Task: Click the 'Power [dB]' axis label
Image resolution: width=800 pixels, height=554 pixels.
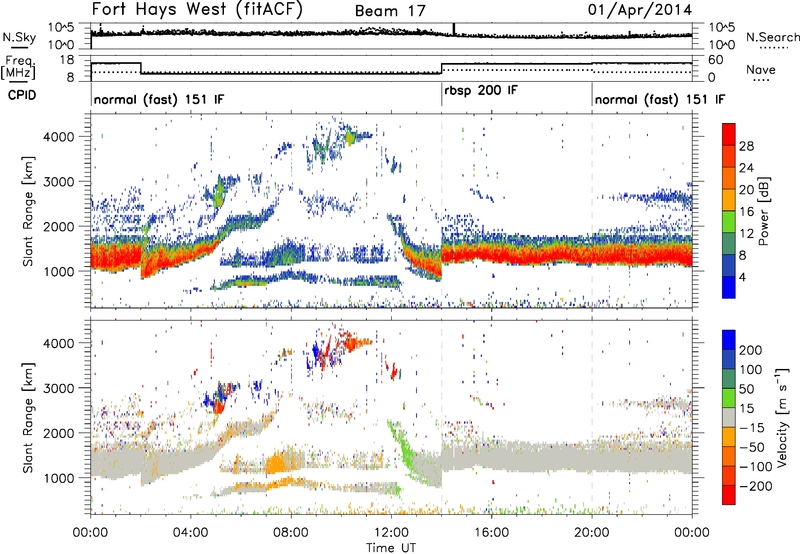Action: pyautogui.click(x=763, y=211)
